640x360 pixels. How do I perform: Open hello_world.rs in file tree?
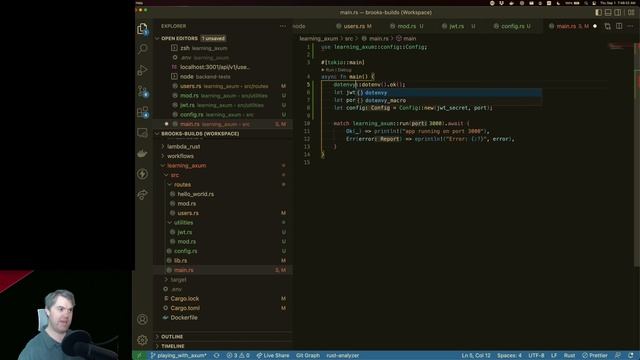(195, 194)
